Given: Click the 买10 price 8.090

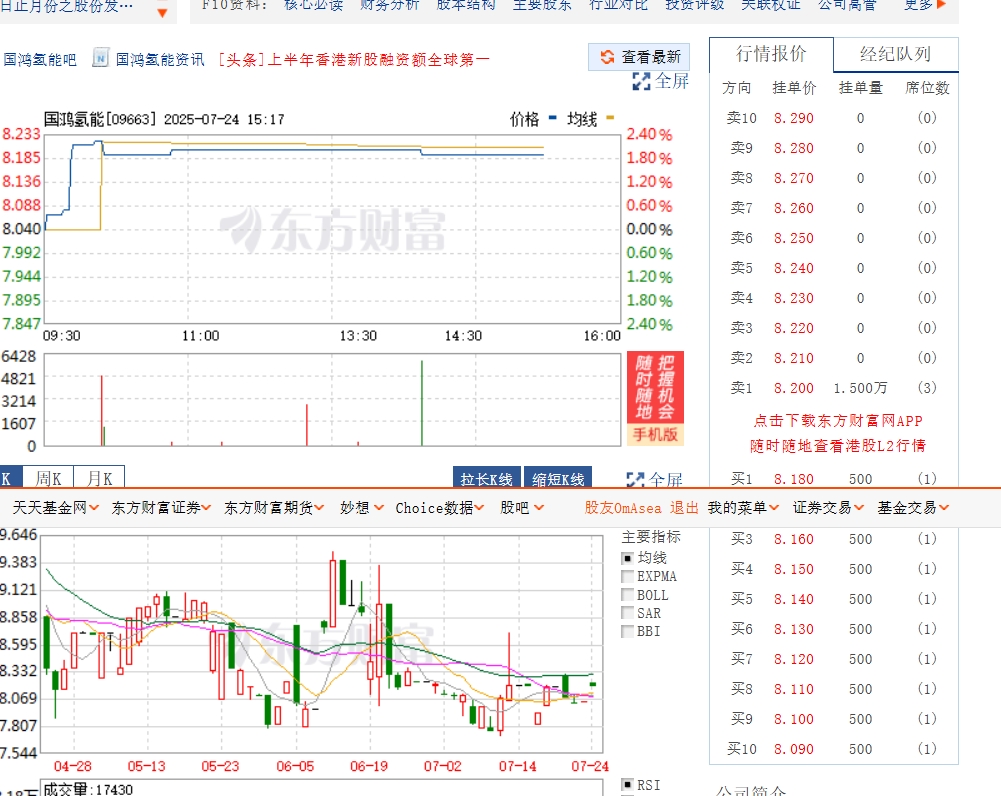Looking at the screenshot, I should (x=794, y=749).
